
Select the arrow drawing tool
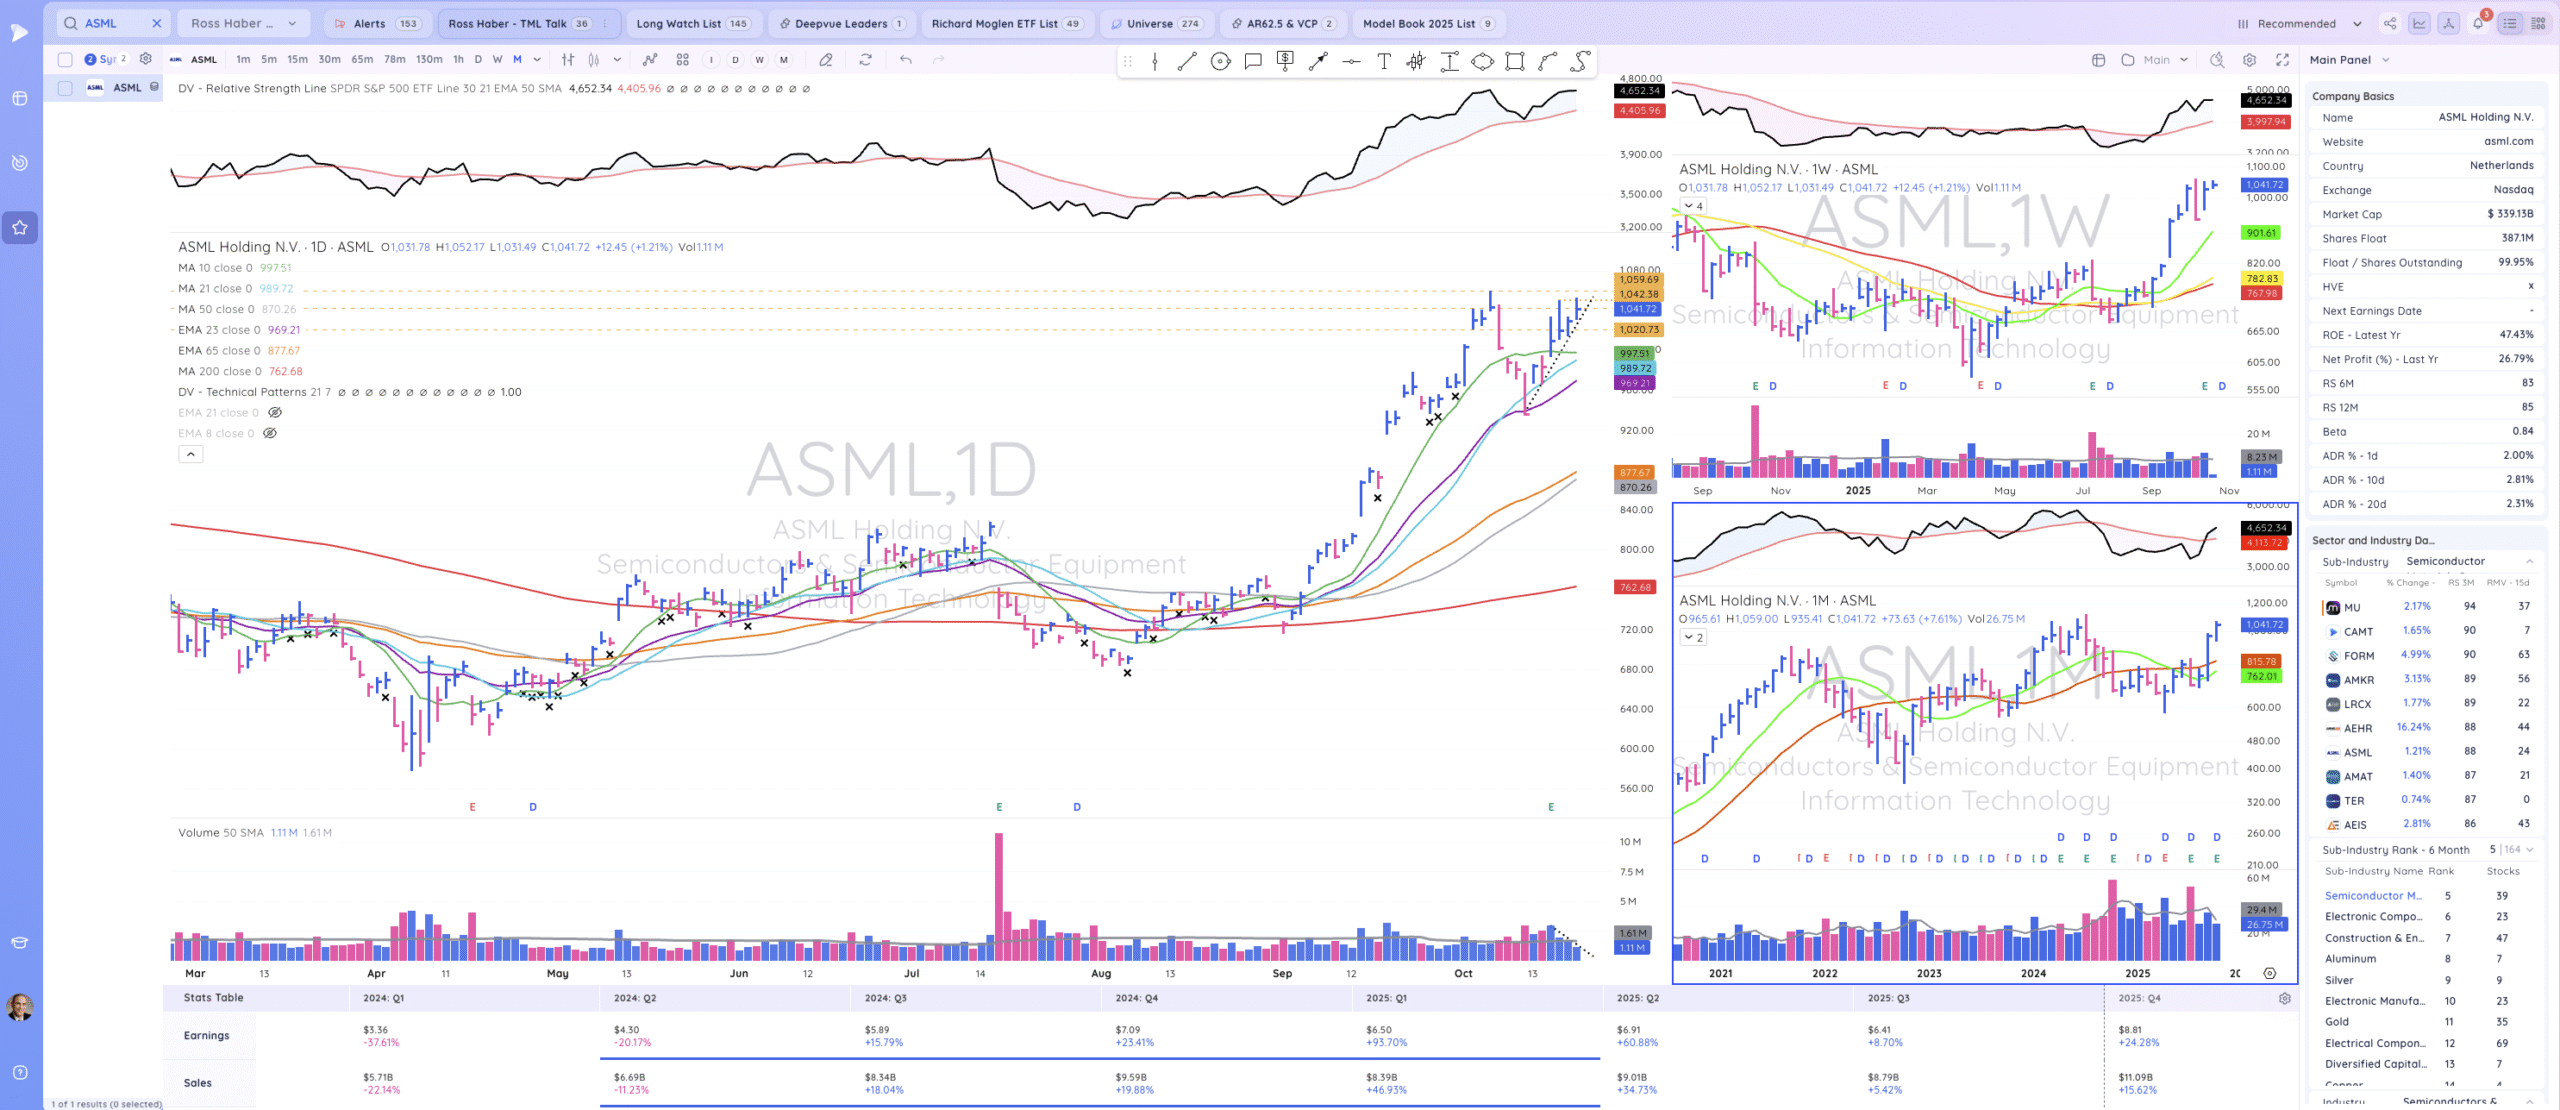(1318, 62)
